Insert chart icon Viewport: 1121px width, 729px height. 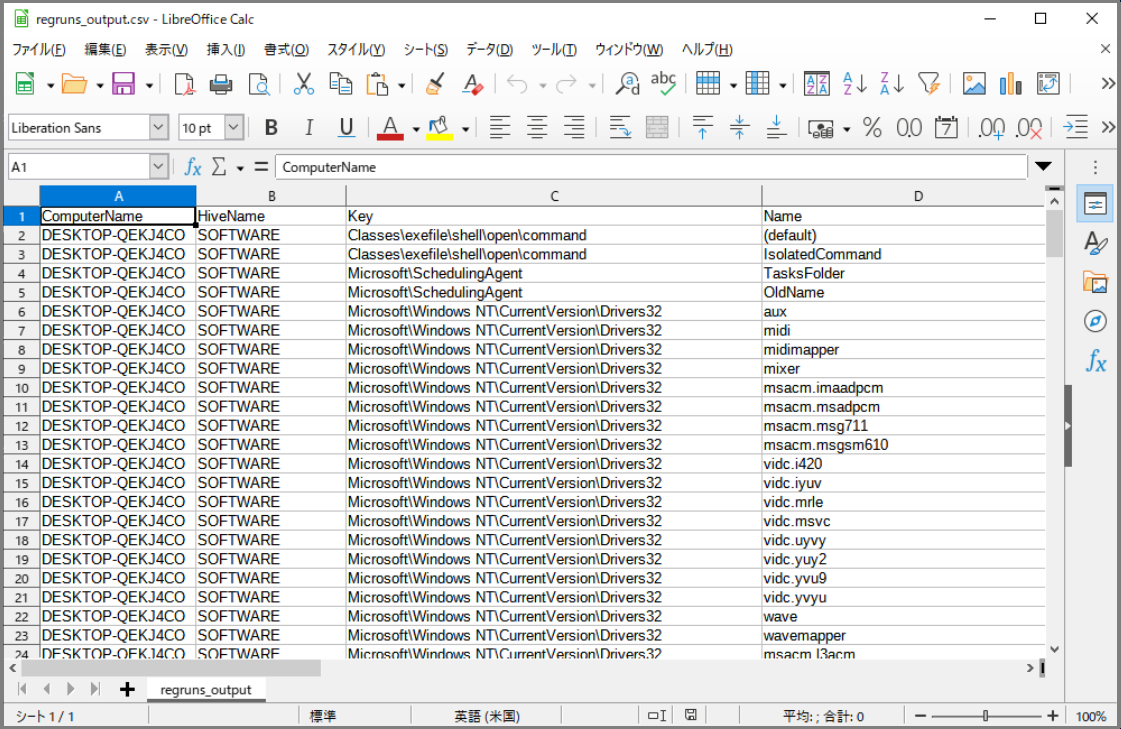tap(1011, 84)
